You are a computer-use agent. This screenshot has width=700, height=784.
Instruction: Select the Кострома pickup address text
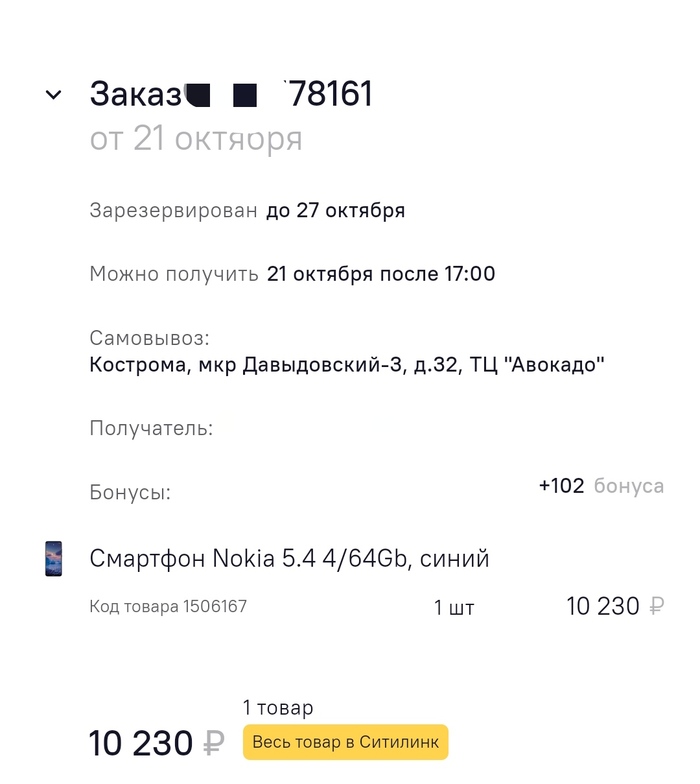[x=347, y=365]
